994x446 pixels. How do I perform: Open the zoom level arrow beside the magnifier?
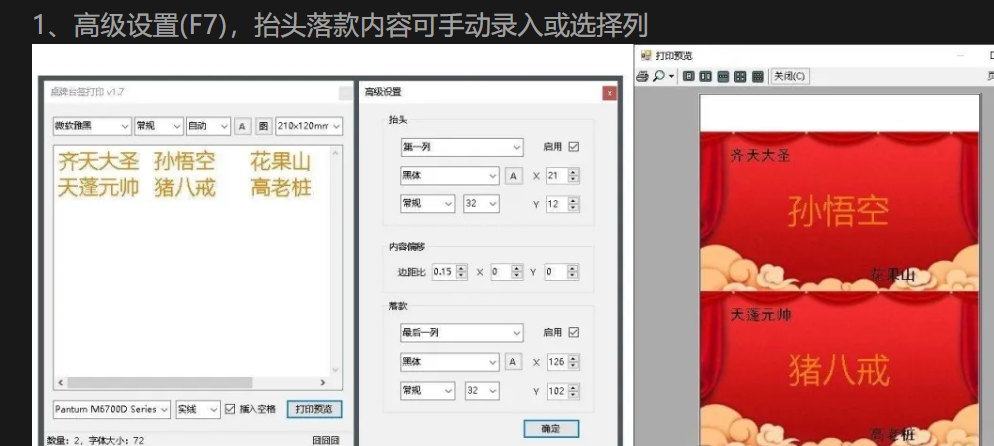pyautogui.click(x=671, y=77)
